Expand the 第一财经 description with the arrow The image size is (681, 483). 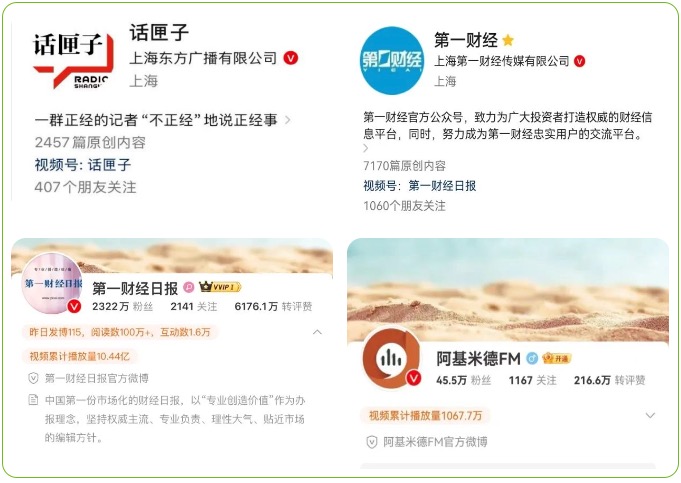point(365,148)
